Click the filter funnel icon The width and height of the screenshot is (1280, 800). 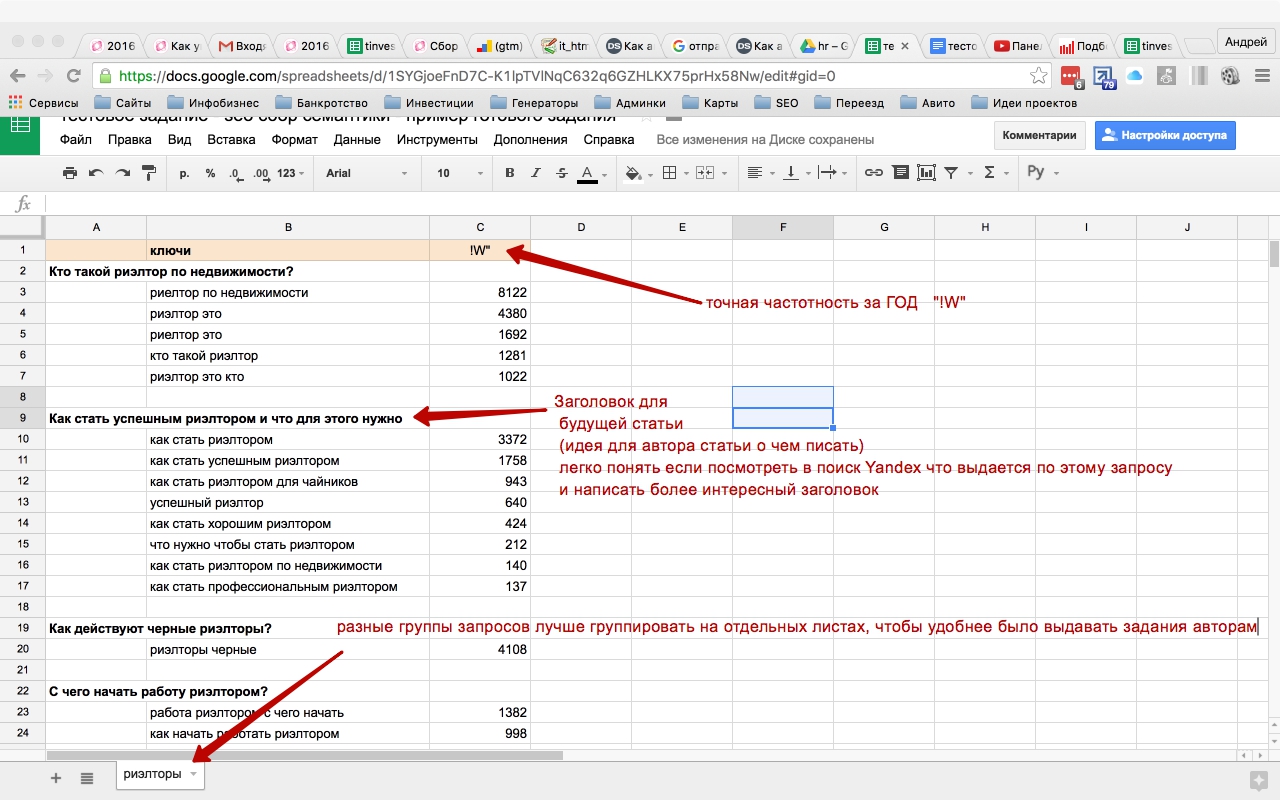[952, 173]
